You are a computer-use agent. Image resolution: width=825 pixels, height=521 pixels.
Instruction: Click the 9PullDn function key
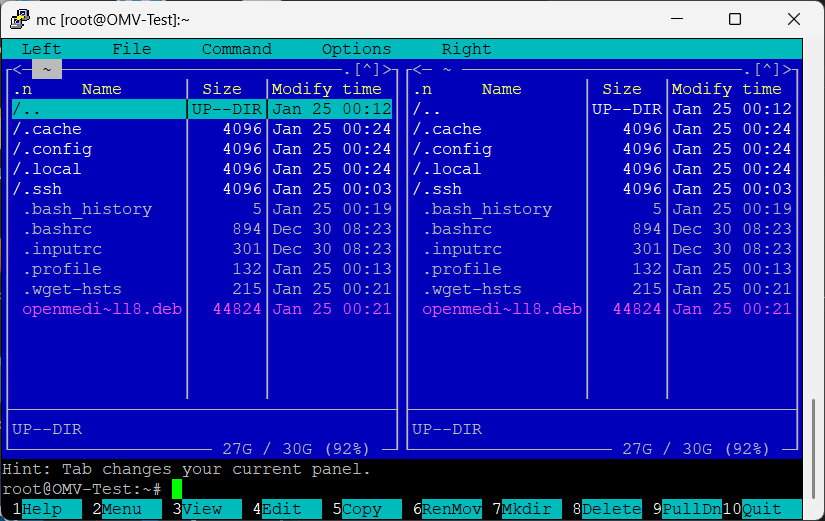coord(687,509)
